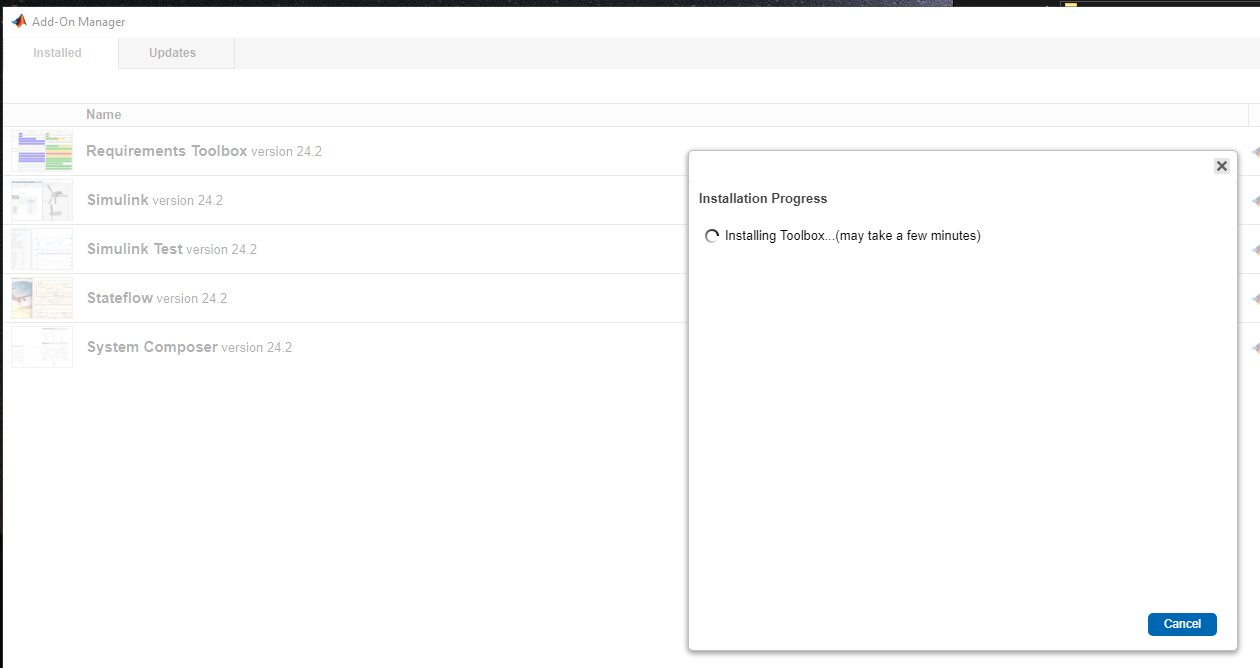Viewport: 1260px width, 668px height.
Task: Click the Installing Toolbox status text
Action: point(852,236)
